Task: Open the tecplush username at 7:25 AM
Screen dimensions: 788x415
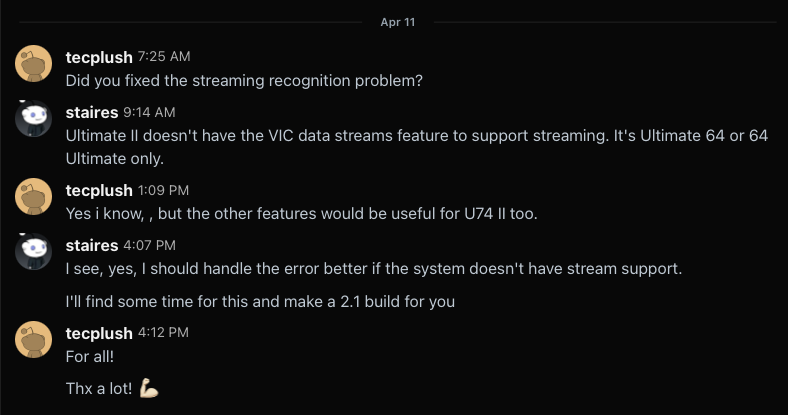Action: click(99, 56)
